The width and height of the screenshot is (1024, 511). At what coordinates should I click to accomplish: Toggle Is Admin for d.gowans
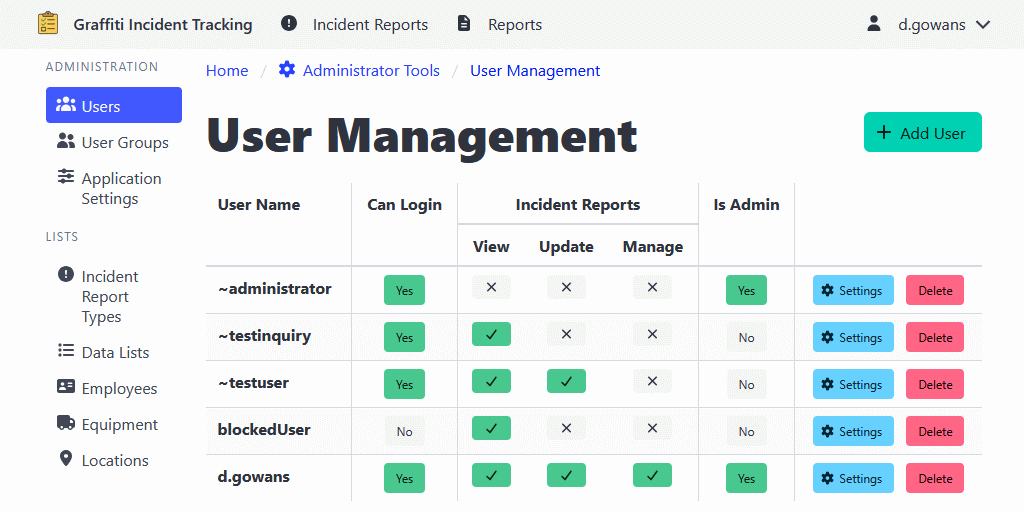746,478
